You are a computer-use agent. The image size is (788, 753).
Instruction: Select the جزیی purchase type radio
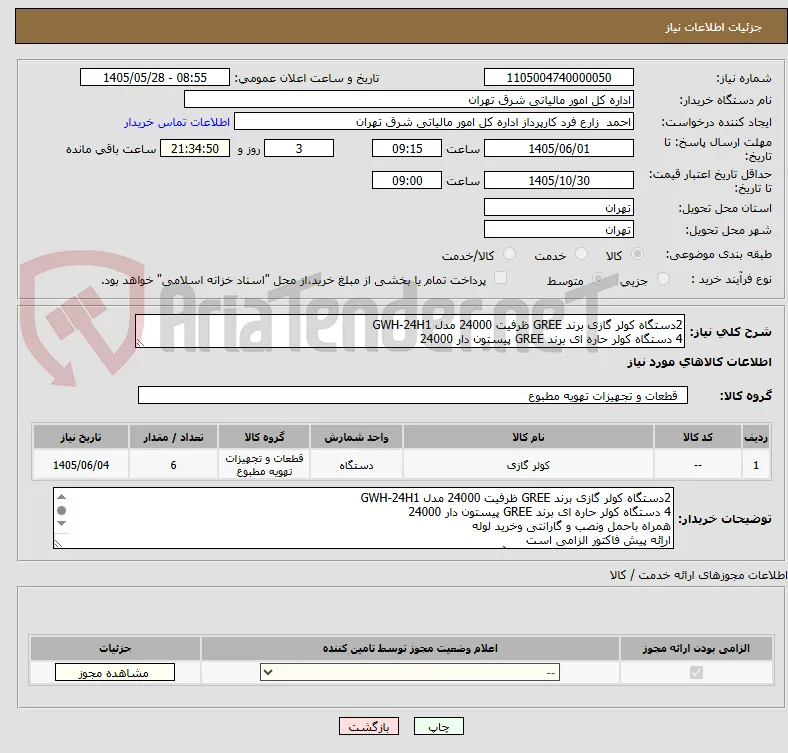pyautogui.click(x=663, y=278)
